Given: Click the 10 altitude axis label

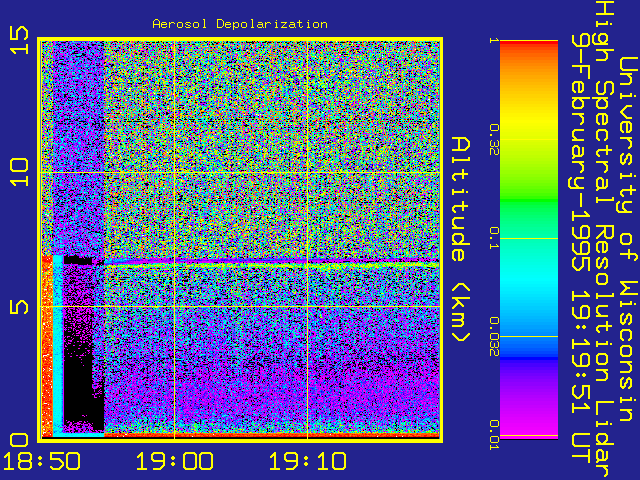Looking at the screenshot, I should pos(20,172).
